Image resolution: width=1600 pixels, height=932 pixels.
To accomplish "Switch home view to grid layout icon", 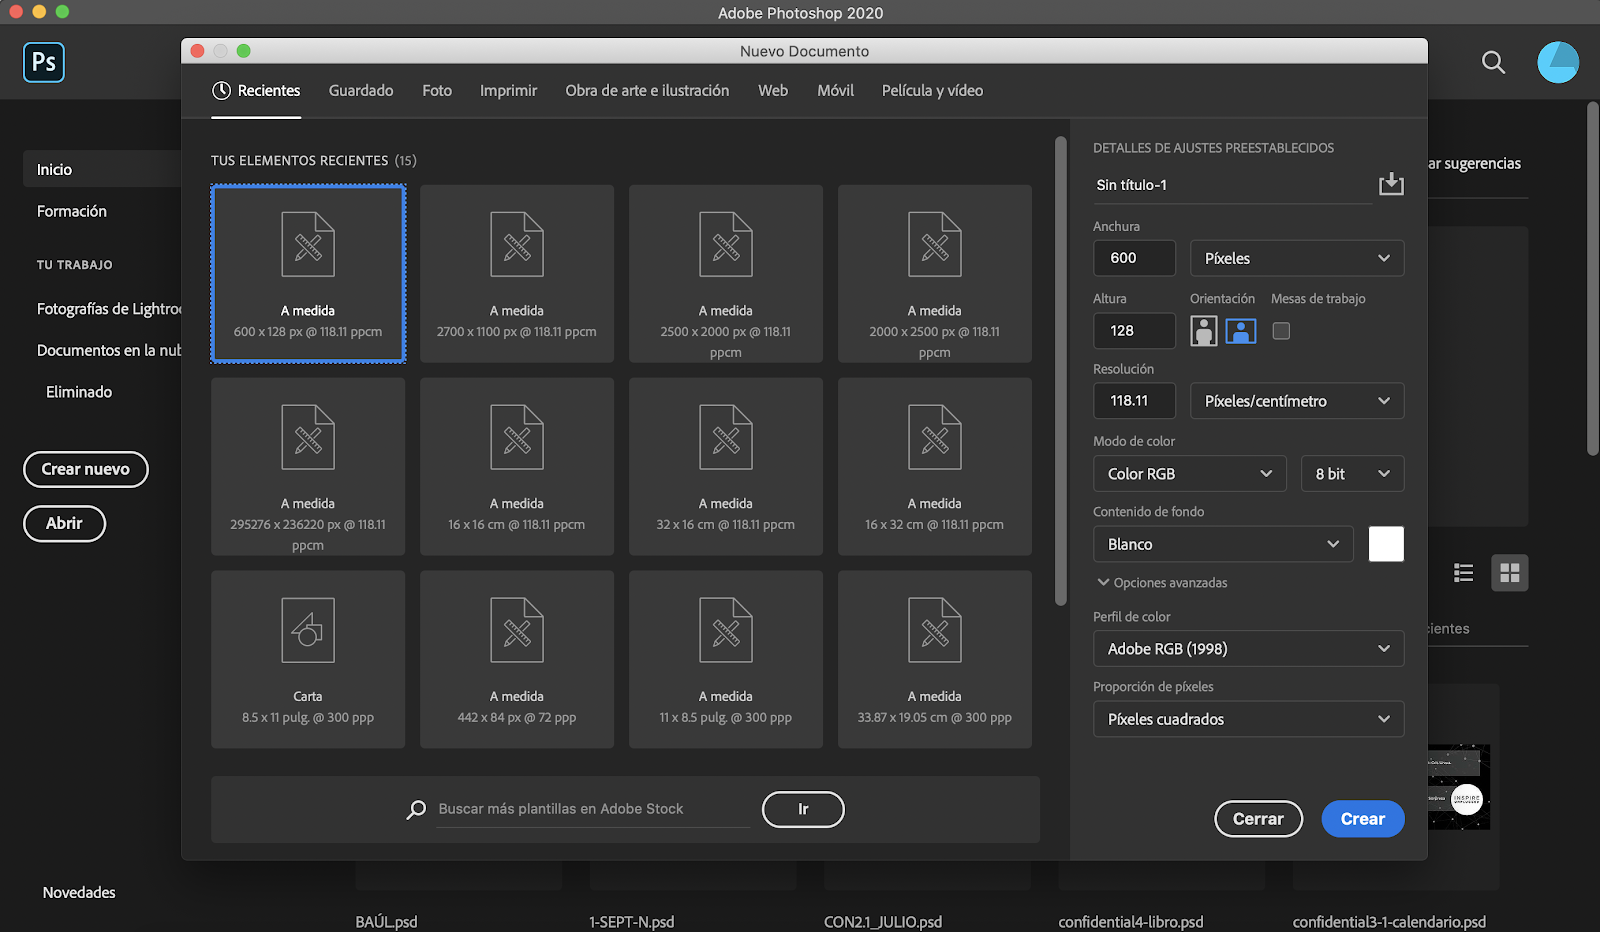I will pos(1510,573).
